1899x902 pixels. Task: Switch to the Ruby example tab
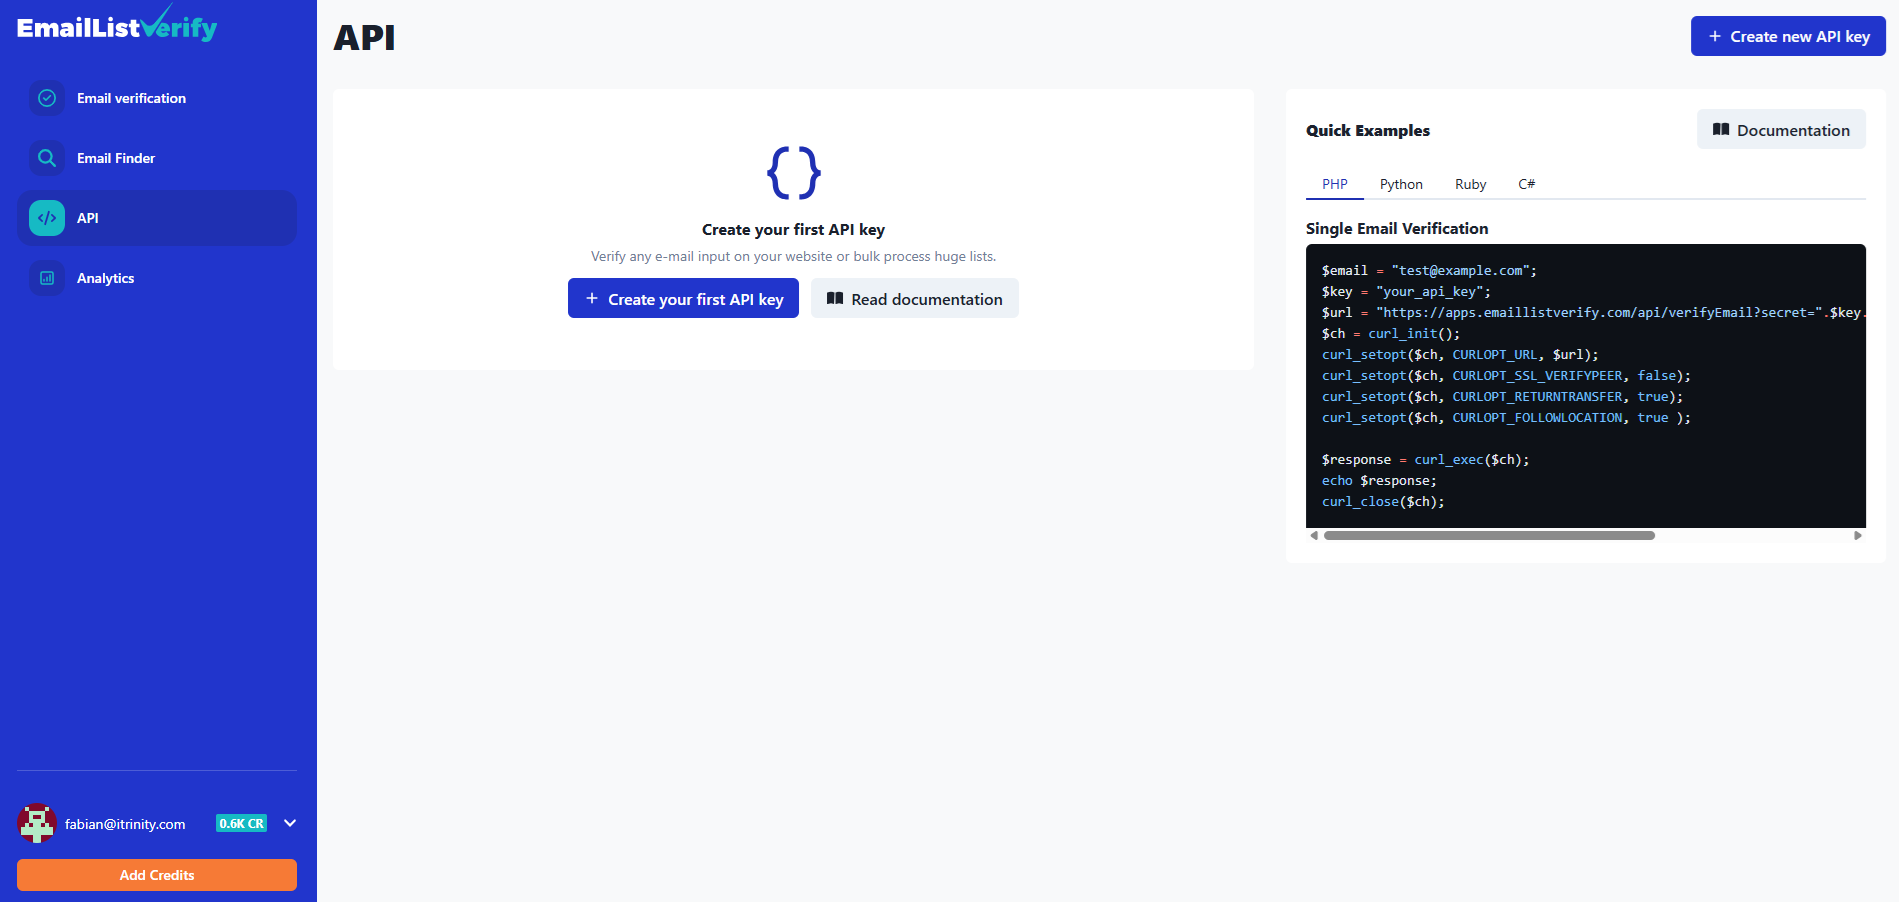click(x=1470, y=184)
